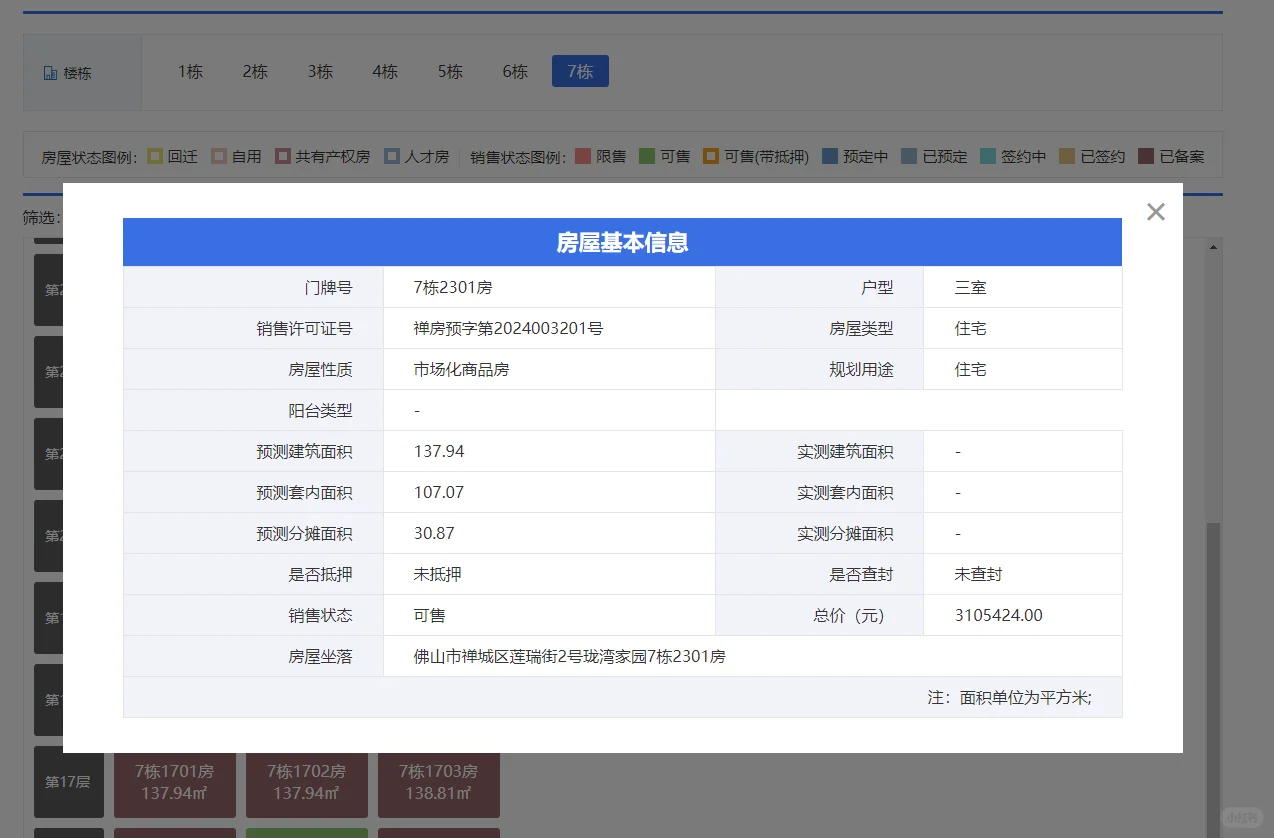This screenshot has height=838, width=1274.
Task: Click the 注：面积单位为平方米 note
Action: [1010, 697]
